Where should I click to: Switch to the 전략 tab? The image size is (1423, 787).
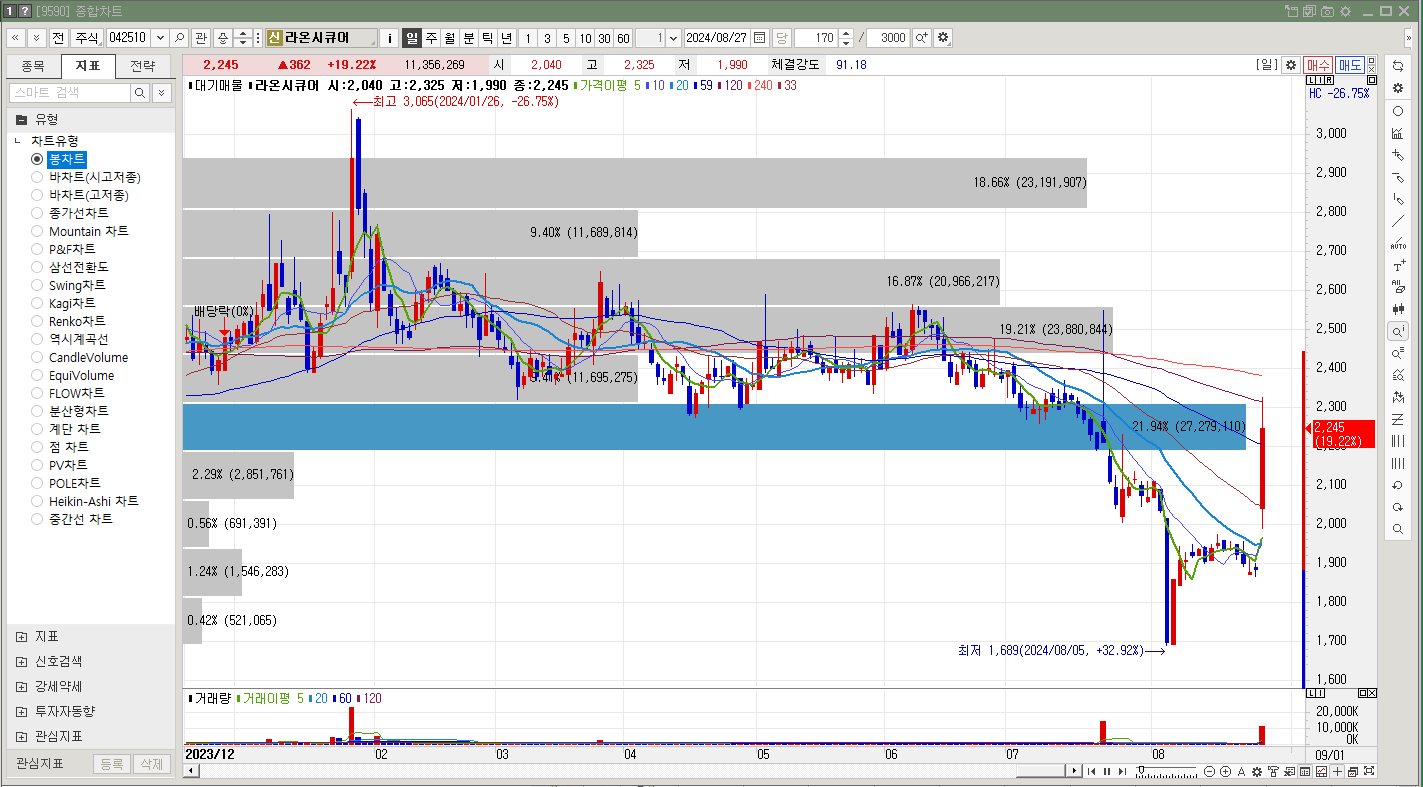[x=143, y=66]
